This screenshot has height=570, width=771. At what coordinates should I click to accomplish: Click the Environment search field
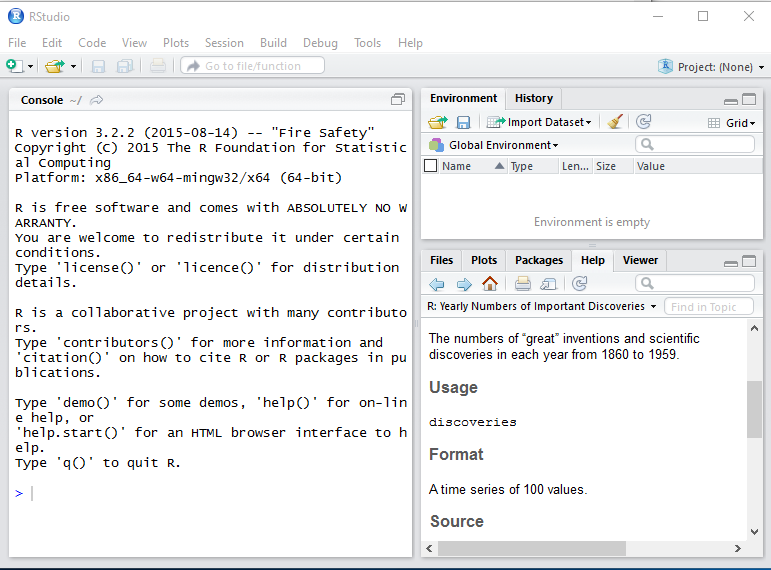695,144
